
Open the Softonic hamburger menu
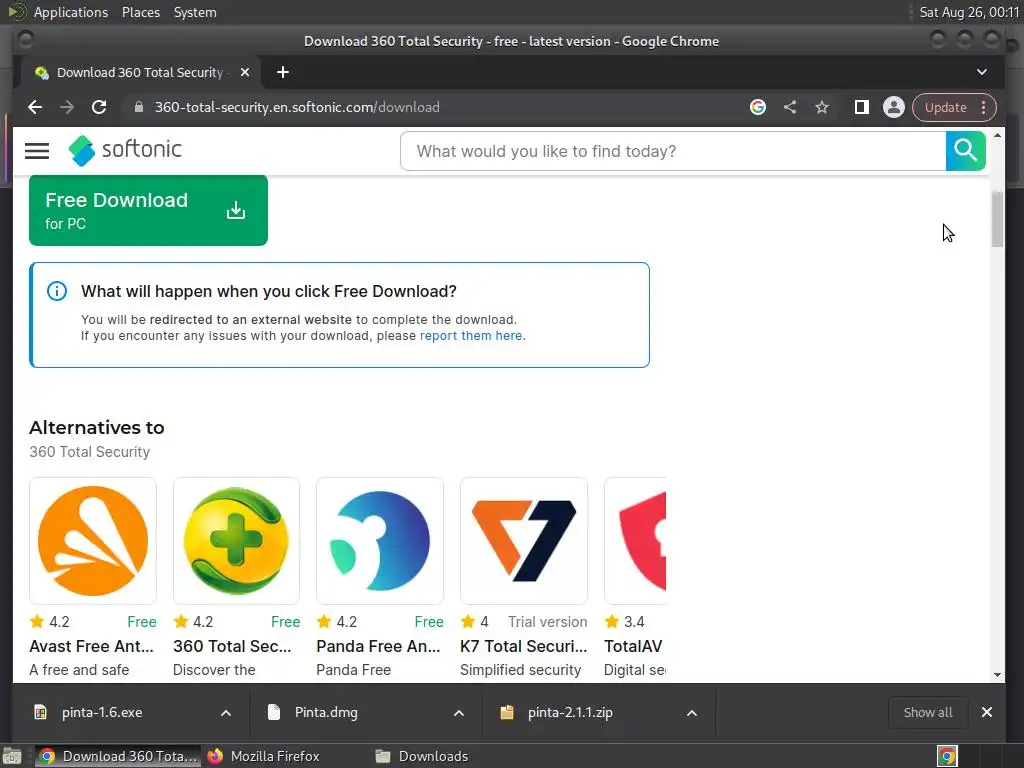(37, 151)
